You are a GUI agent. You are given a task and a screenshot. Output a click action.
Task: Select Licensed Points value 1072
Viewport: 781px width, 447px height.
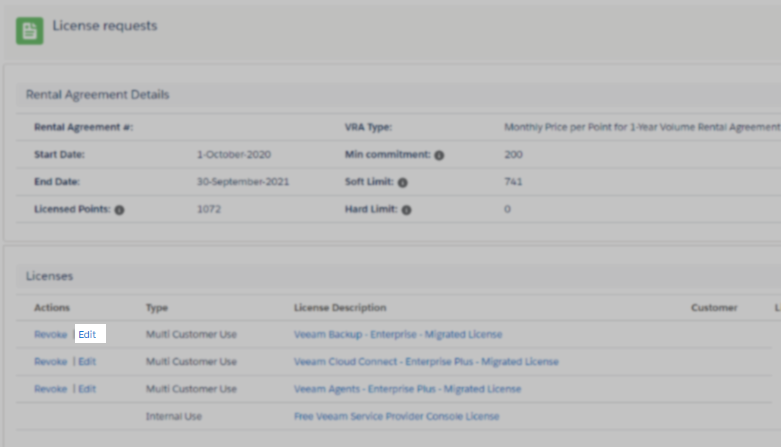pos(209,209)
